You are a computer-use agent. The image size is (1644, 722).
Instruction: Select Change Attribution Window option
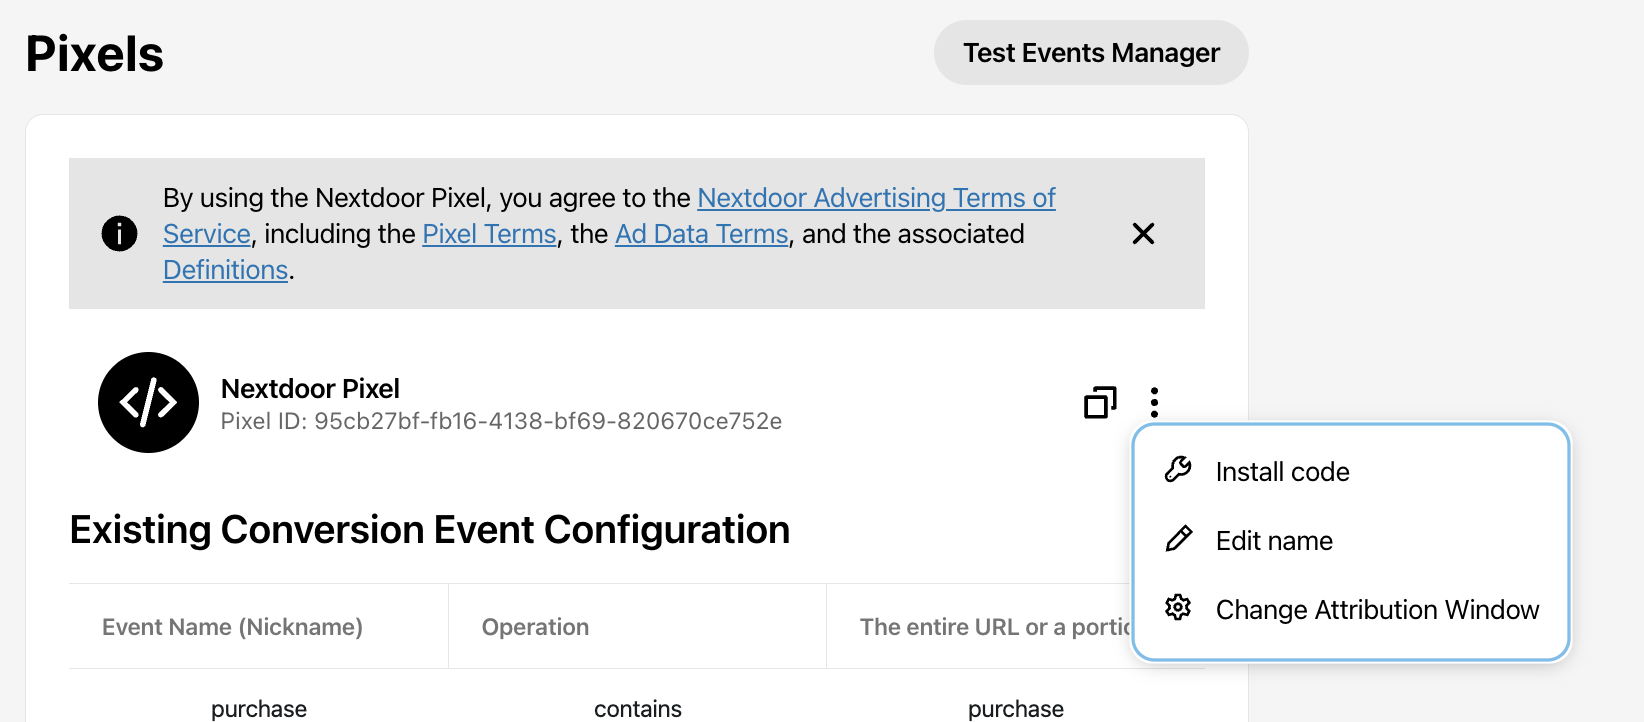(1377, 610)
